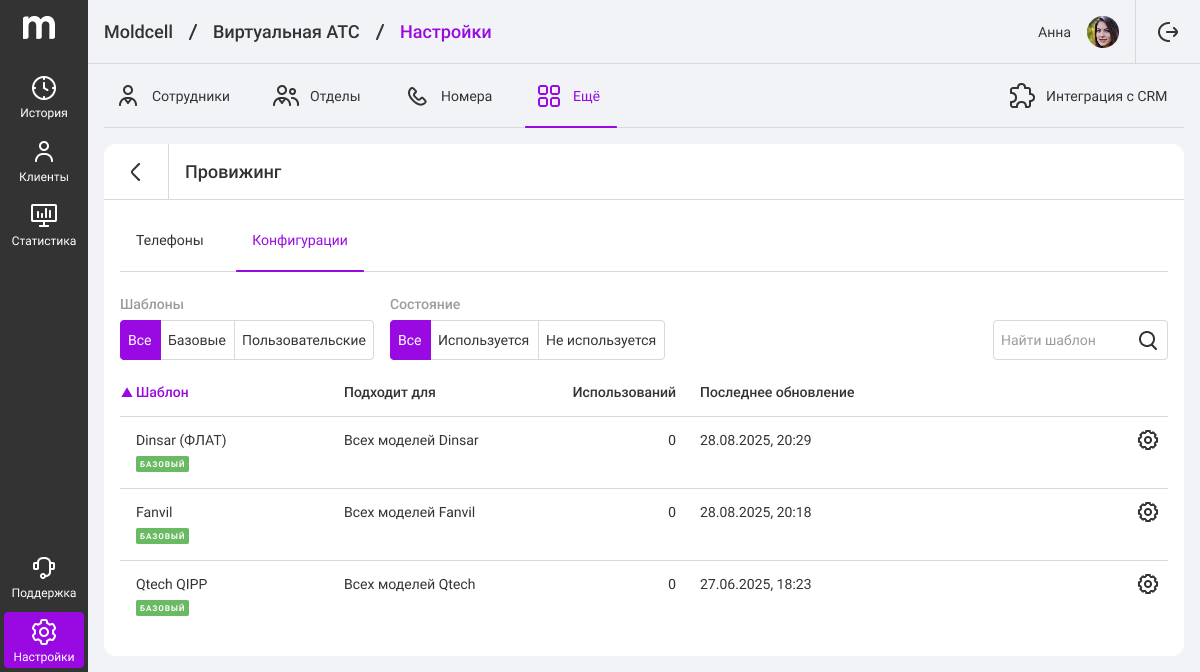Go back using the left chevron arrow
The image size is (1200, 672).
(136, 172)
